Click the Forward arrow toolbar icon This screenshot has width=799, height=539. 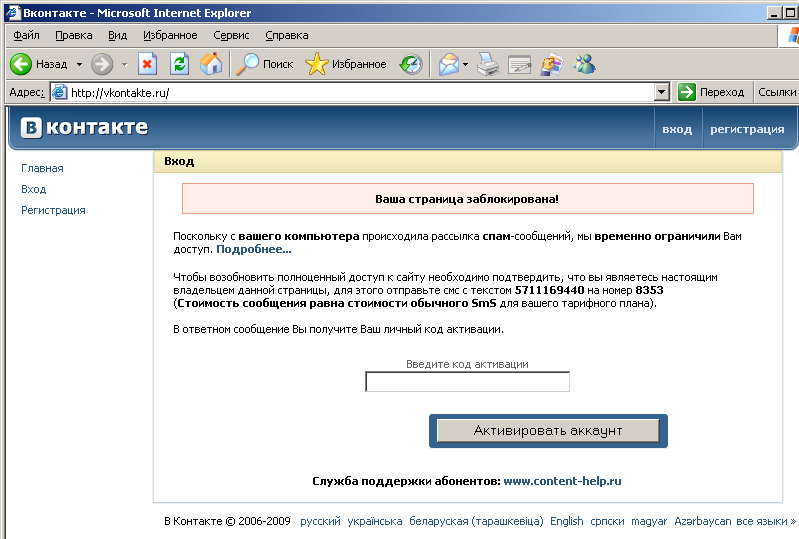(x=102, y=64)
